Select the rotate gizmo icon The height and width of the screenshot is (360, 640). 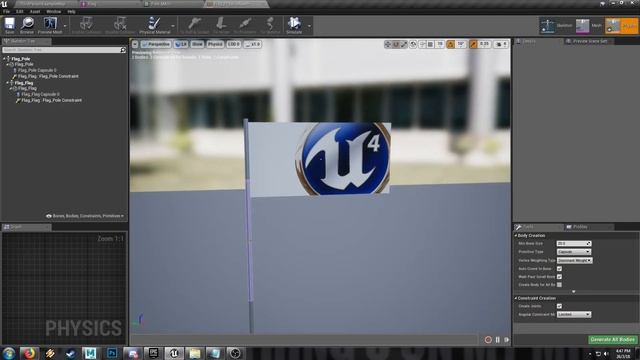[396, 44]
